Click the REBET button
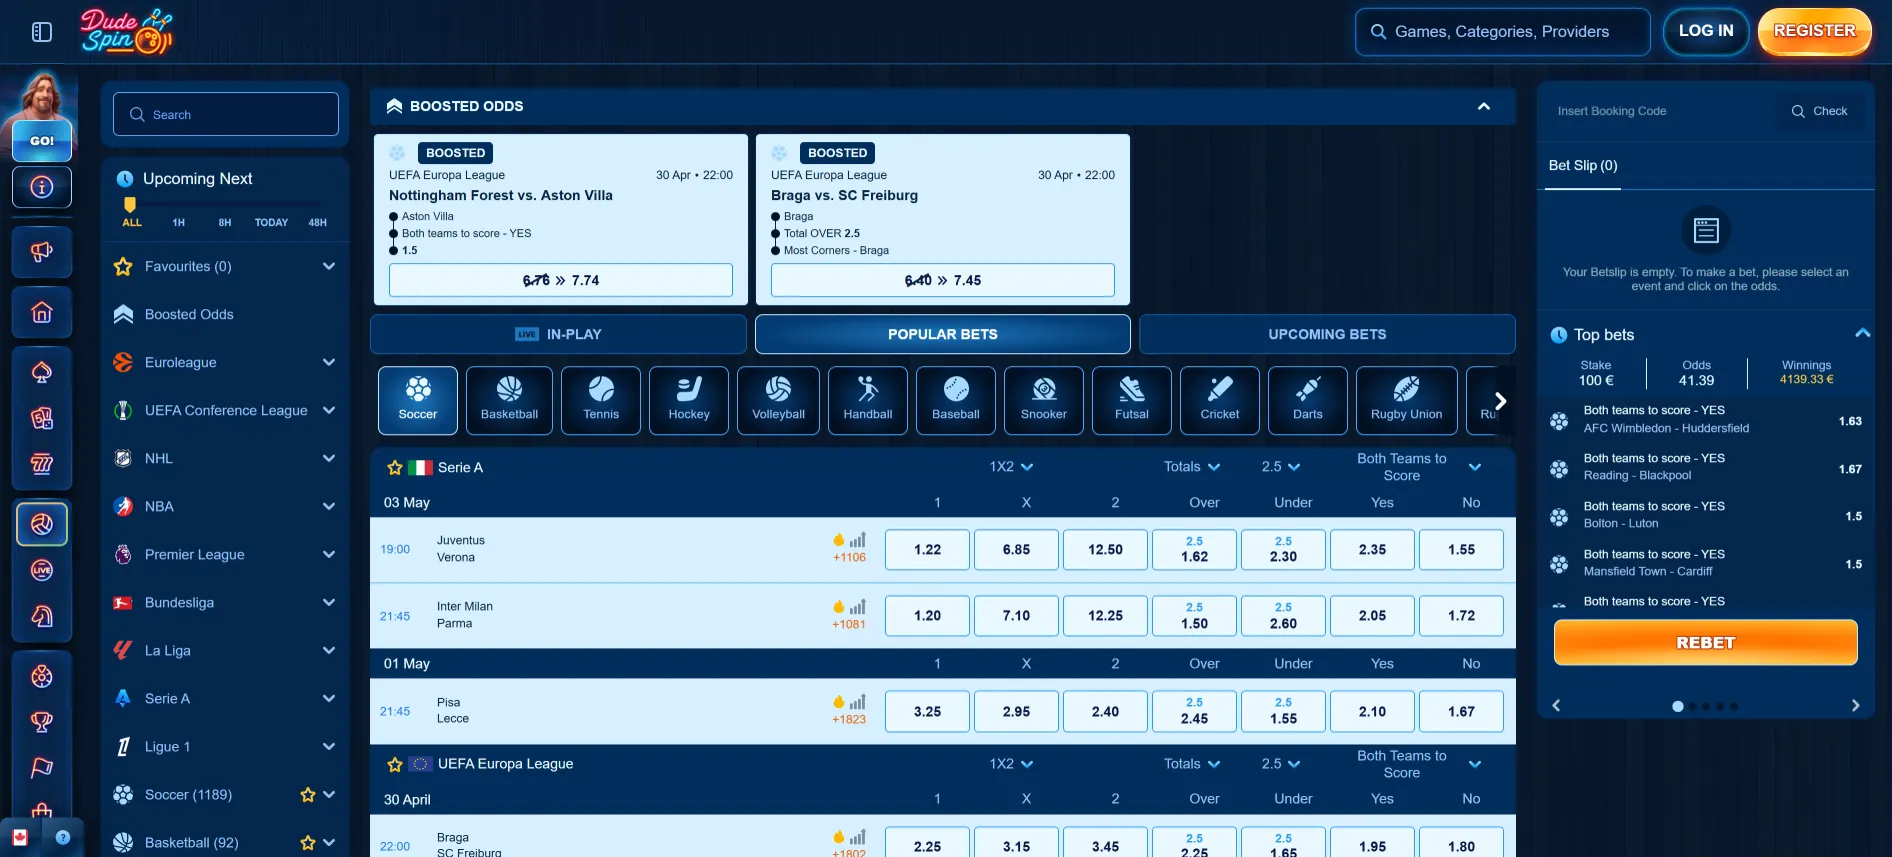The width and height of the screenshot is (1892, 857). pos(1705,643)
